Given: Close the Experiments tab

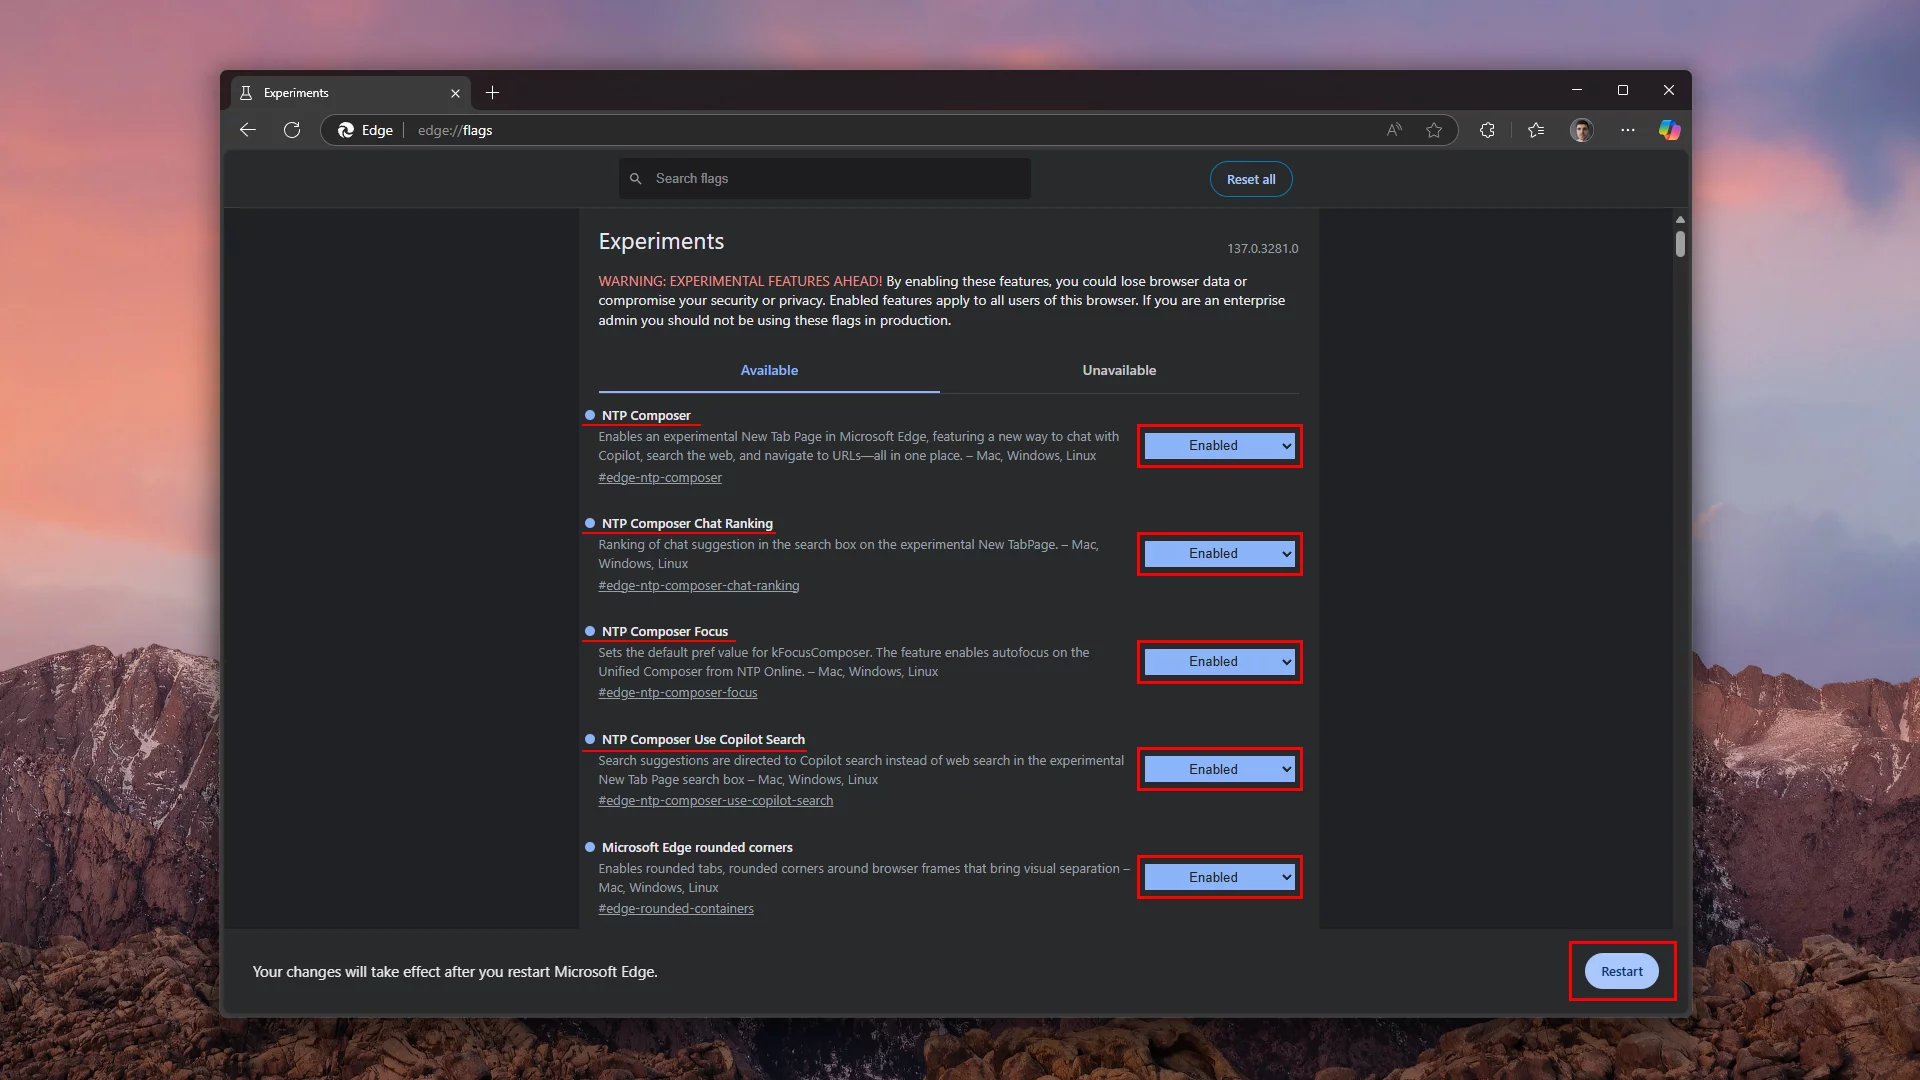Looking at the screenshot, I should (x=455, y=93).
